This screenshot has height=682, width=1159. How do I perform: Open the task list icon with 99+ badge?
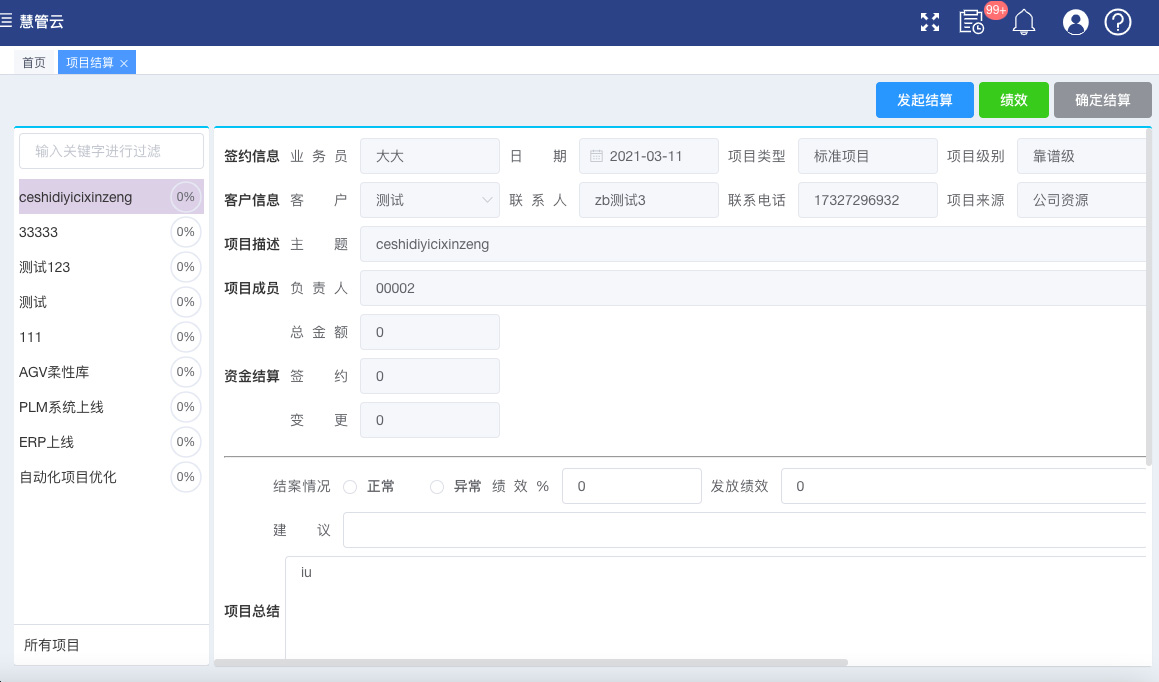tap(971, 22)
